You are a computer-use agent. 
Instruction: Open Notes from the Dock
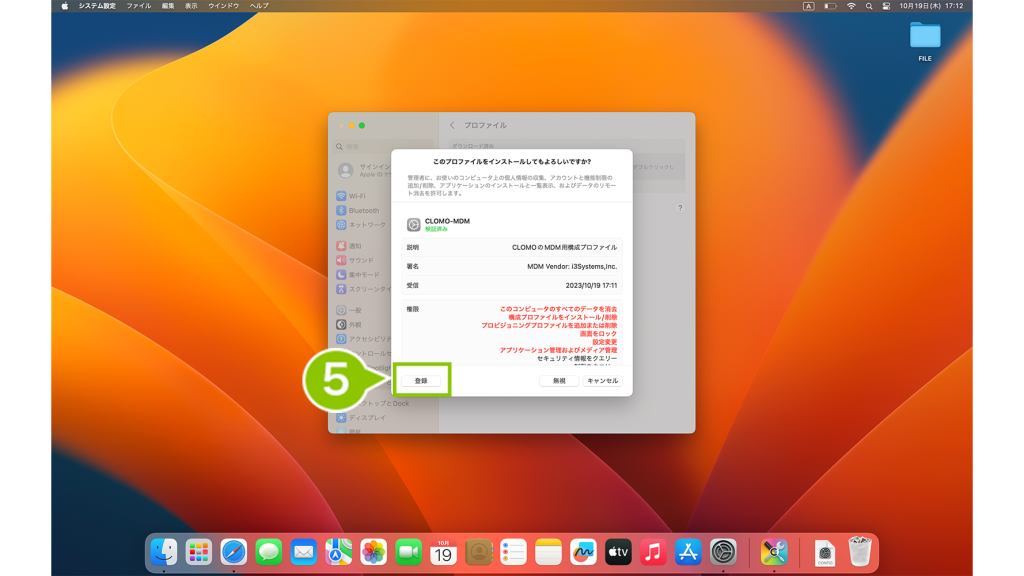(x=549, y=552)
